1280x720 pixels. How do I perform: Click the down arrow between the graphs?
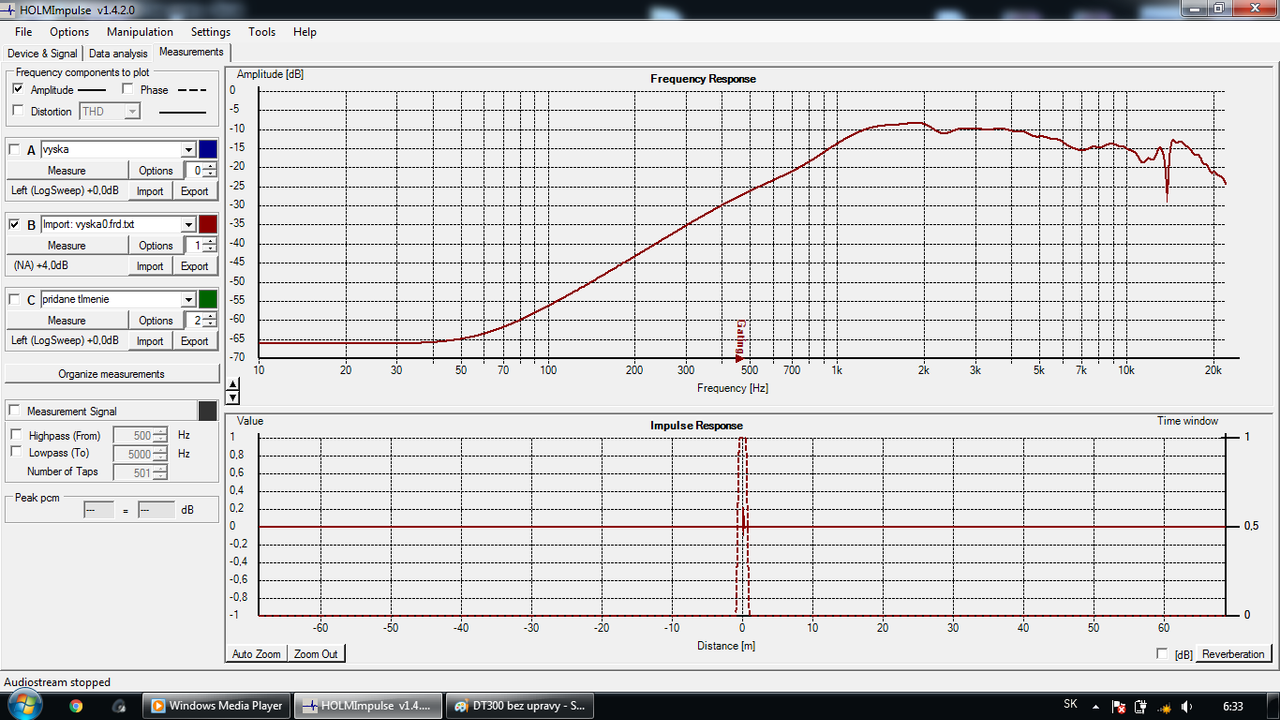pos(233,396)
